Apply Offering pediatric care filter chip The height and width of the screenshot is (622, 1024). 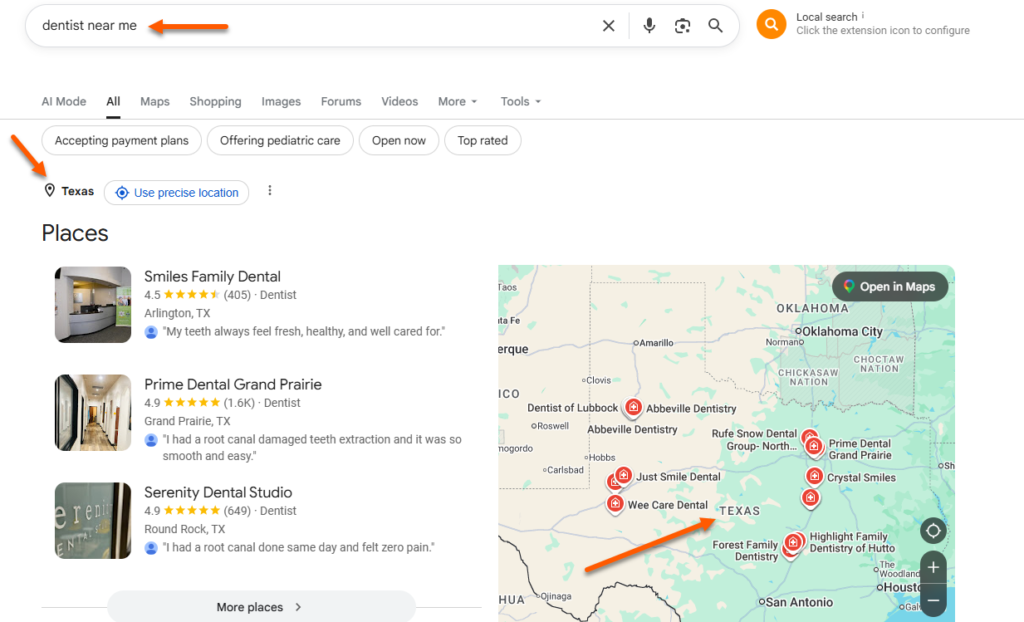tap(280, 140)
